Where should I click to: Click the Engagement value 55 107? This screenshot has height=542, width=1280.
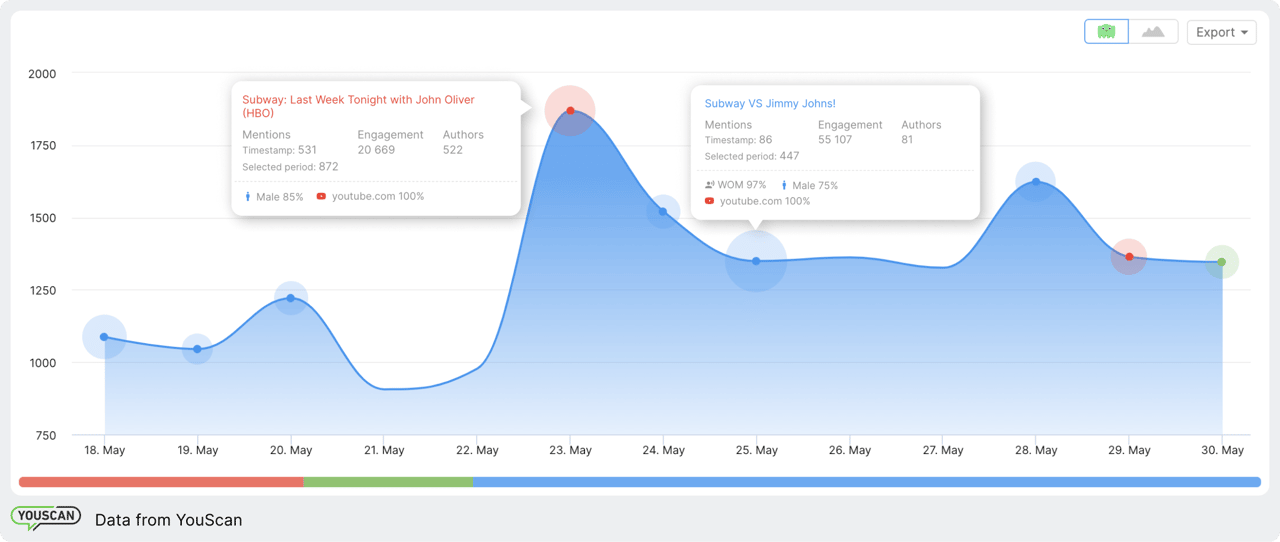pyautogui.click(x=835, y=140)
